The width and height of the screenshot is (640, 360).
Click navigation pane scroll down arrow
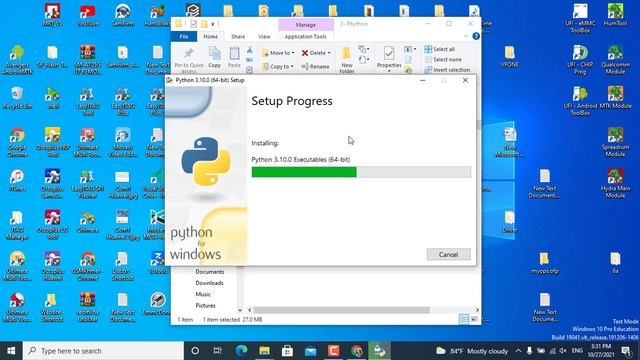pos(240,310)
